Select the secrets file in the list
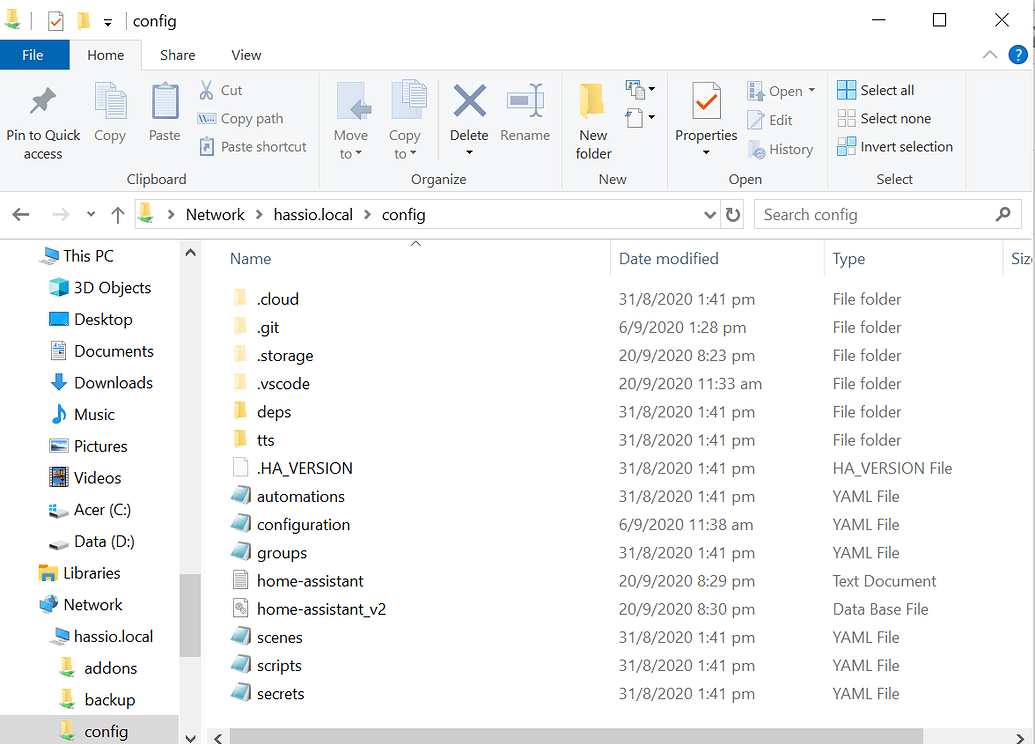The width and height of the screenshot is (1035, 744). 278,693
